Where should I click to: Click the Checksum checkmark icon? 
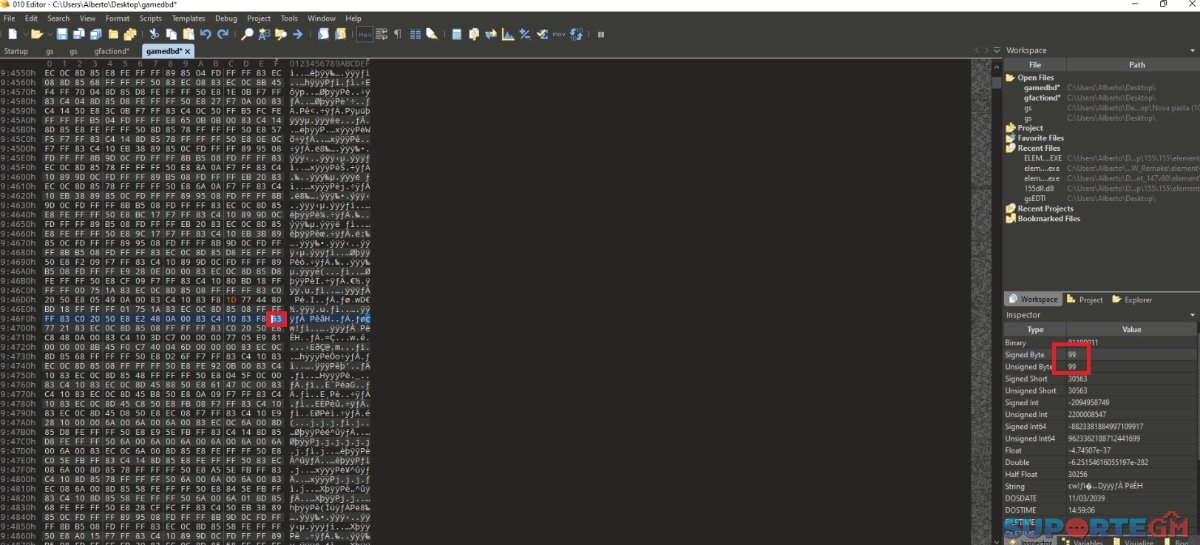[x=543, y=34]
